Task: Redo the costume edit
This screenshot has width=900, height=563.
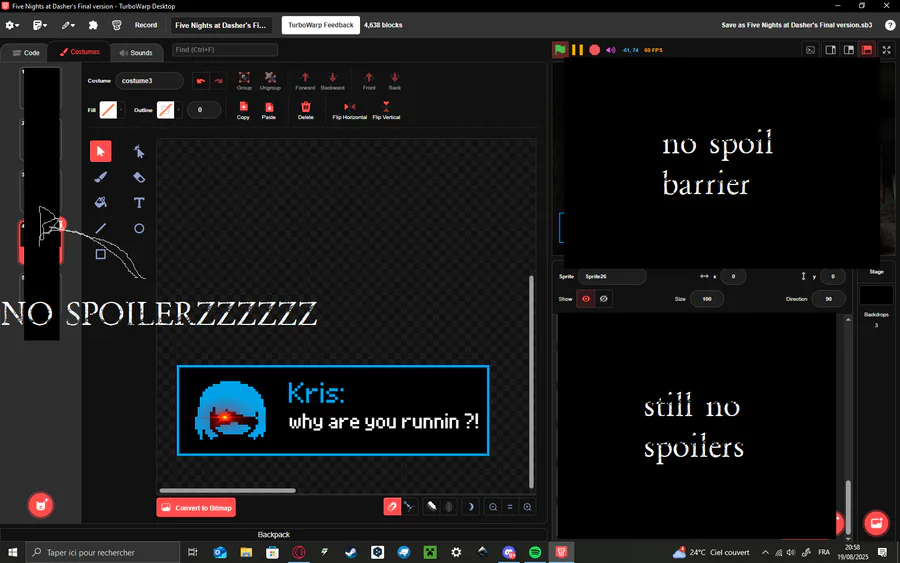Action: (x=218, y=81)
